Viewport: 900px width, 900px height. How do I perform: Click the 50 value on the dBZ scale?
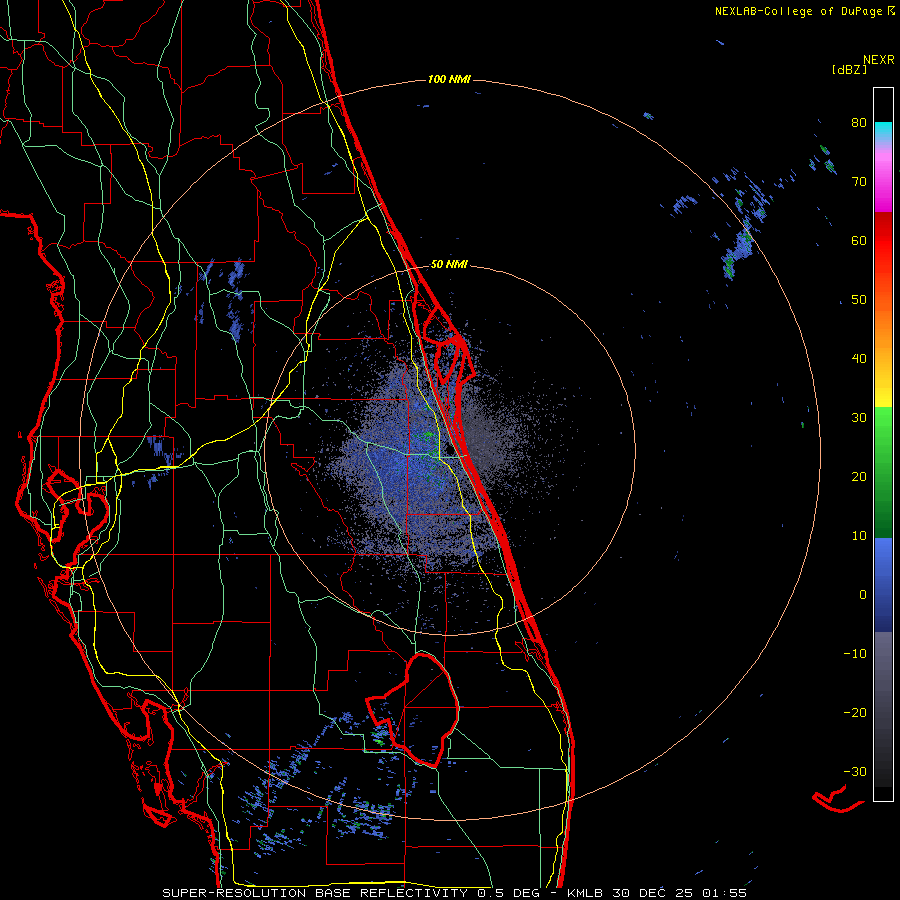pos(859,300)
